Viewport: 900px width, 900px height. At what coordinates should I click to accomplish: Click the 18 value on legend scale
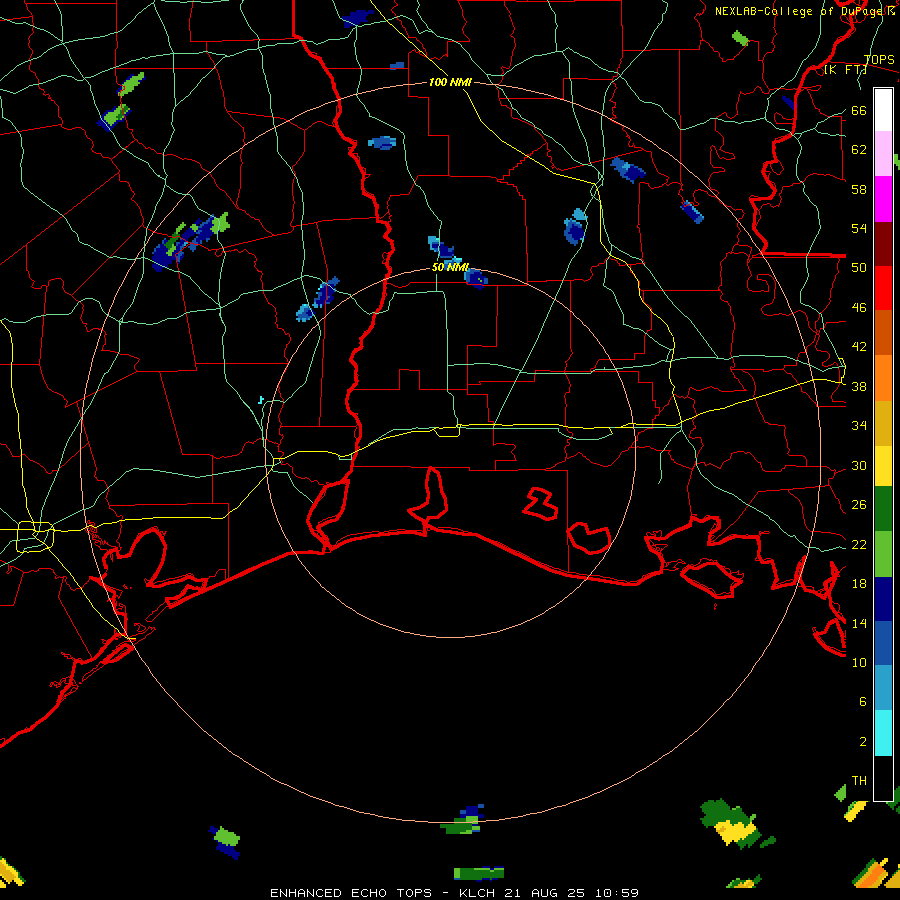859,584
